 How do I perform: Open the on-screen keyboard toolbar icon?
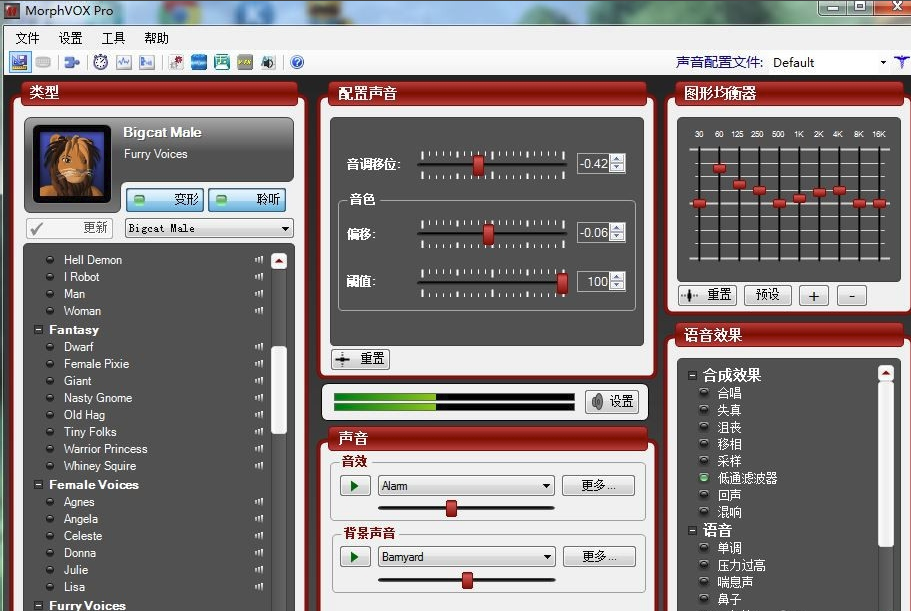tap(43, 62)
